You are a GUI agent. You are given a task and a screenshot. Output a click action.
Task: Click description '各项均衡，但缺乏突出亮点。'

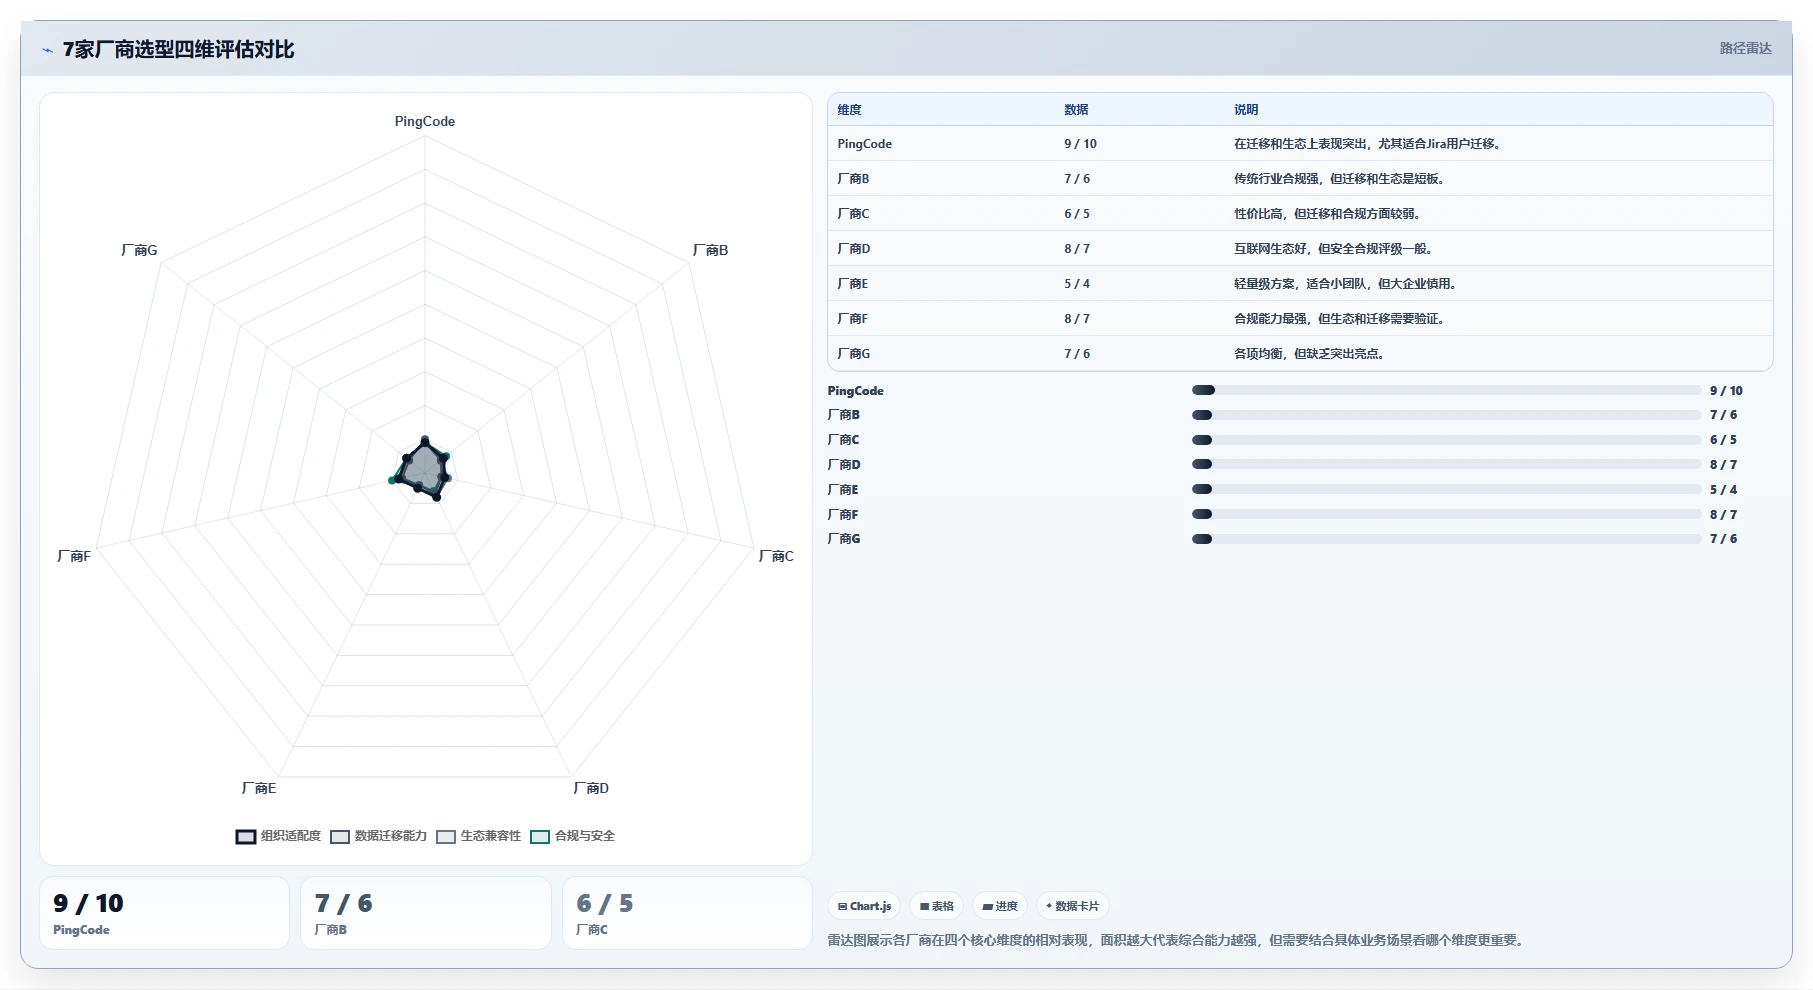pos(1309,354)
